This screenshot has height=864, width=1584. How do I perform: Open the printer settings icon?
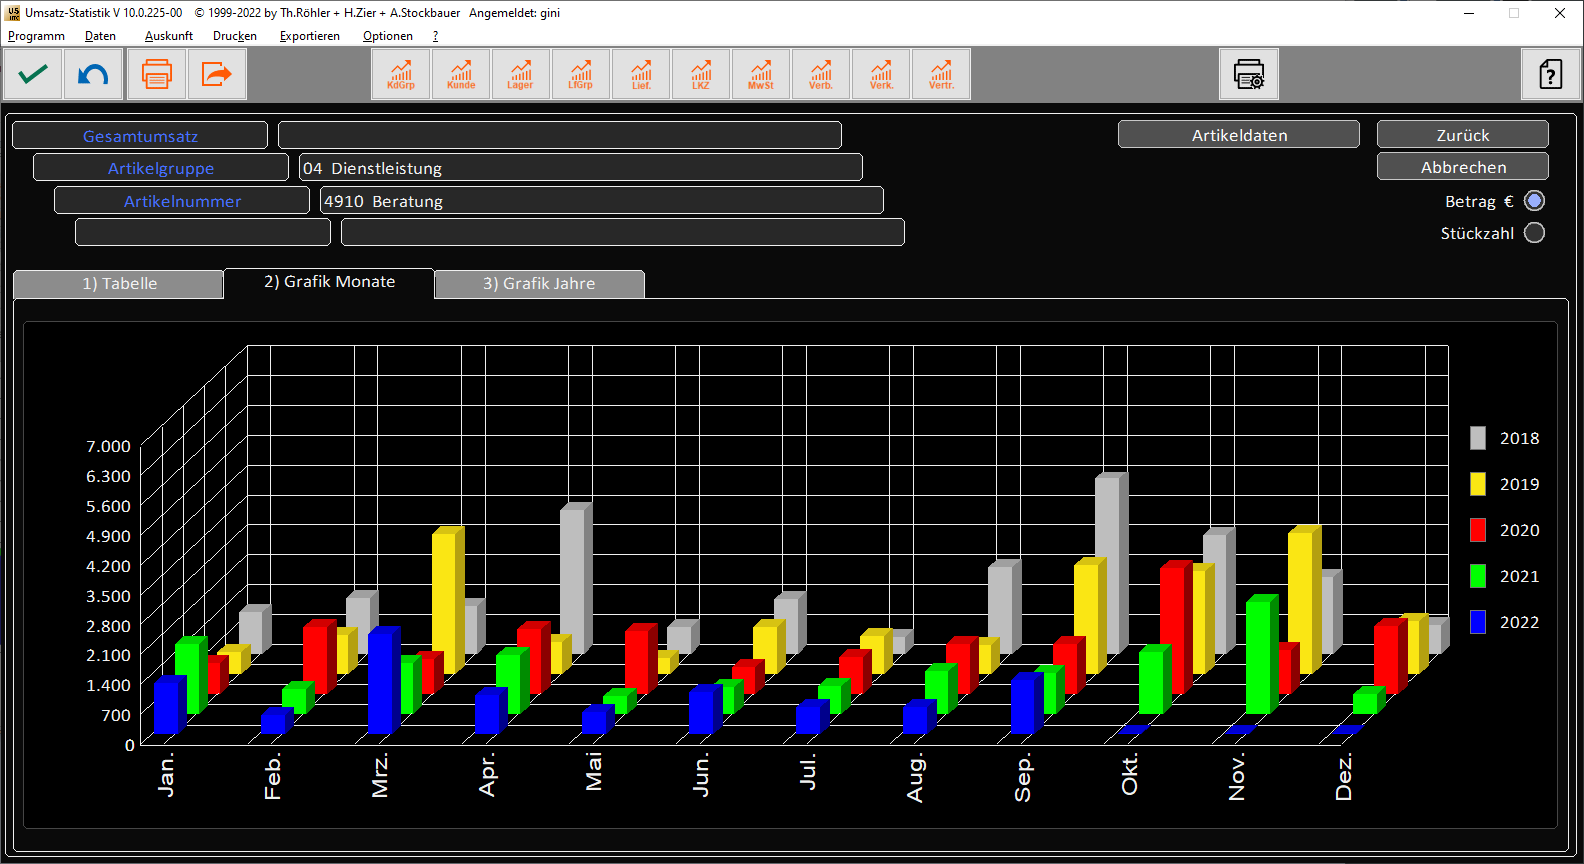(1249, 74)
